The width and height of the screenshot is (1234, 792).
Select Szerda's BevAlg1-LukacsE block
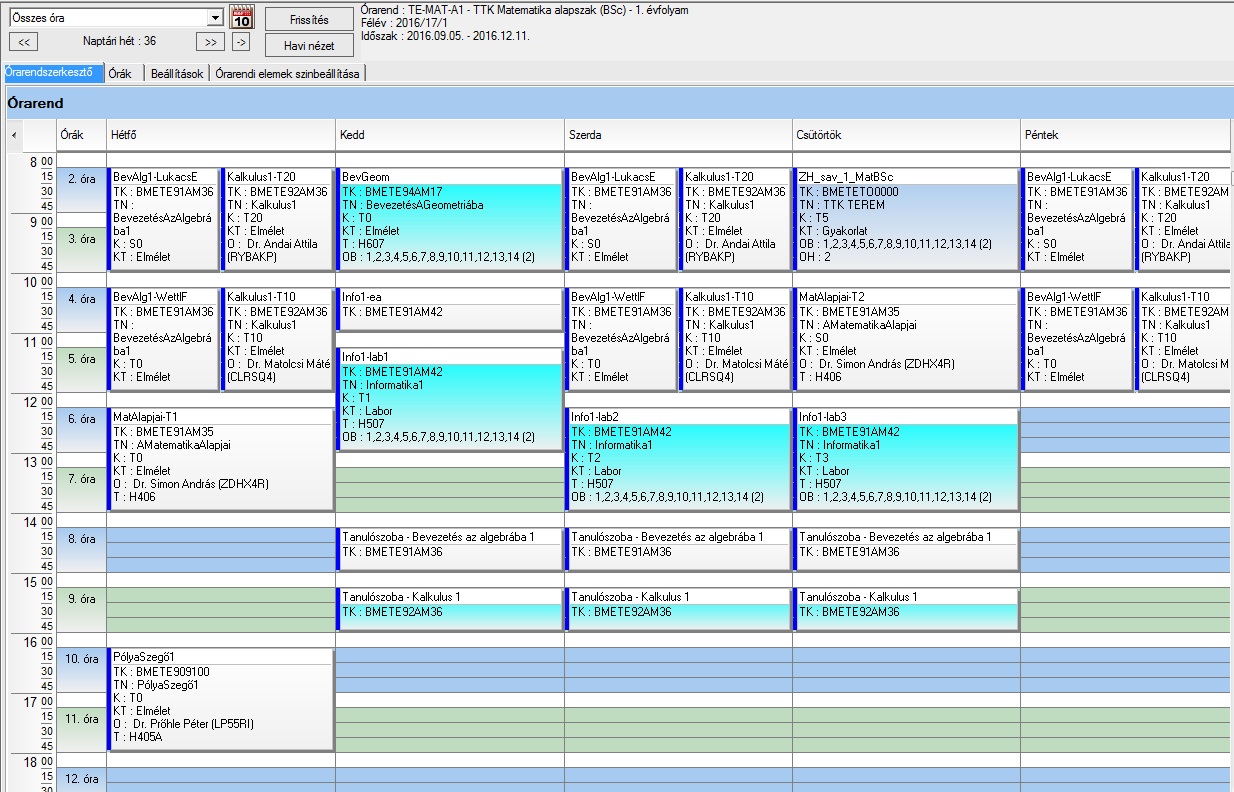pyautogui.click(x=621, y=219)
